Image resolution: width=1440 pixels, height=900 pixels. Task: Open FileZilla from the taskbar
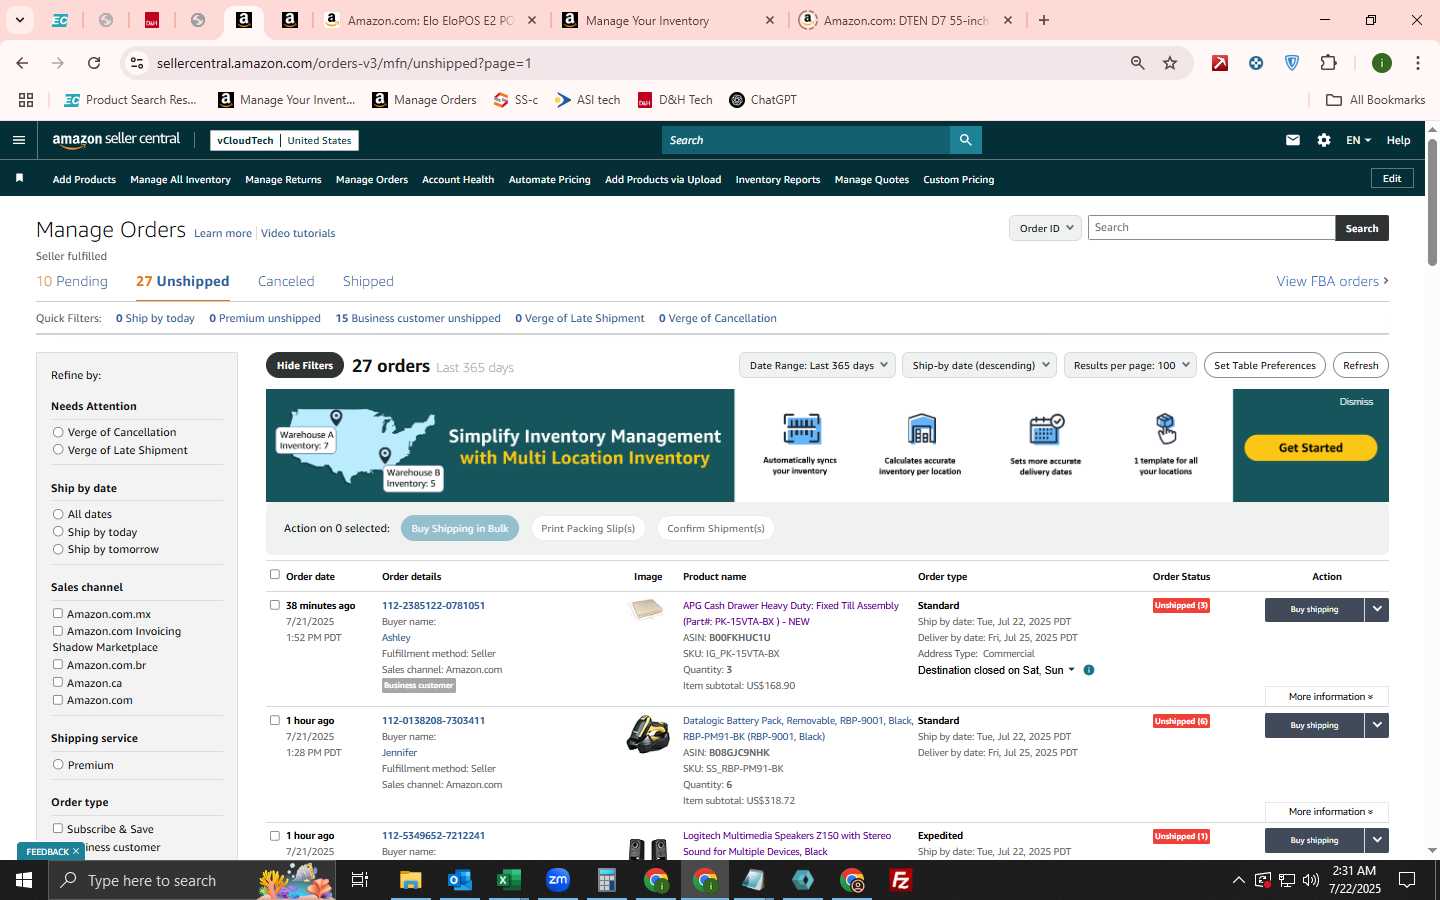point(901,880)
